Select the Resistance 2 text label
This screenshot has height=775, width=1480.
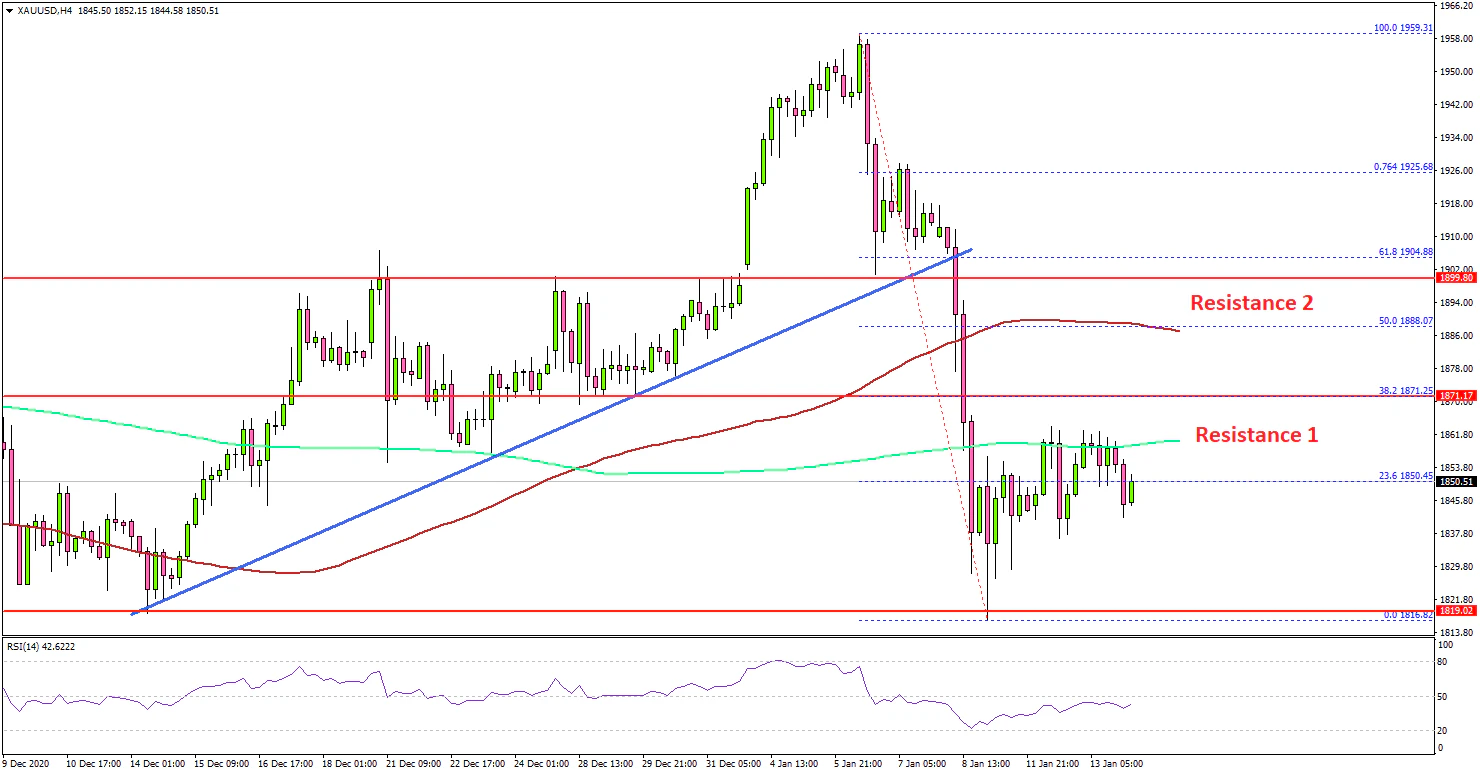pyautogui.click(x=1250, y=302)
